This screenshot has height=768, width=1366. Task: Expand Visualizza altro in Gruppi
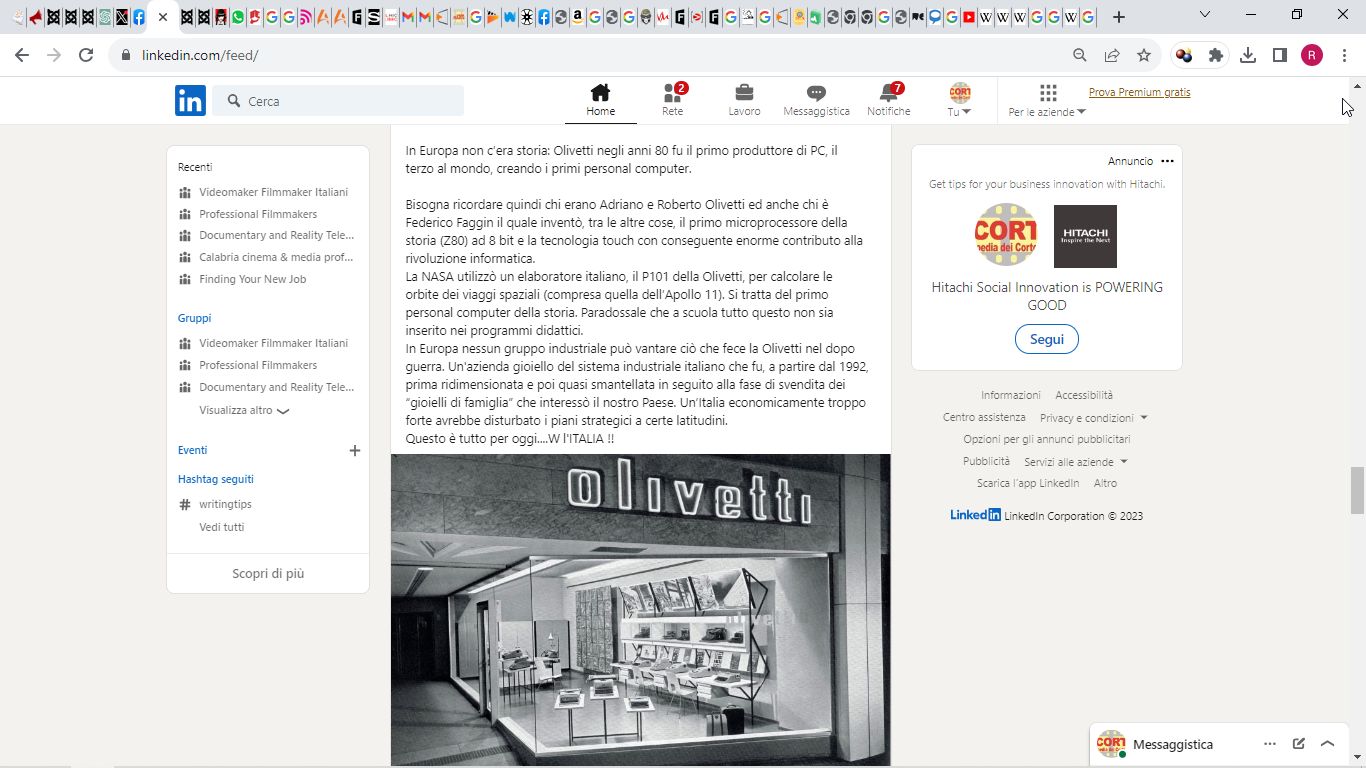[244, 411]
